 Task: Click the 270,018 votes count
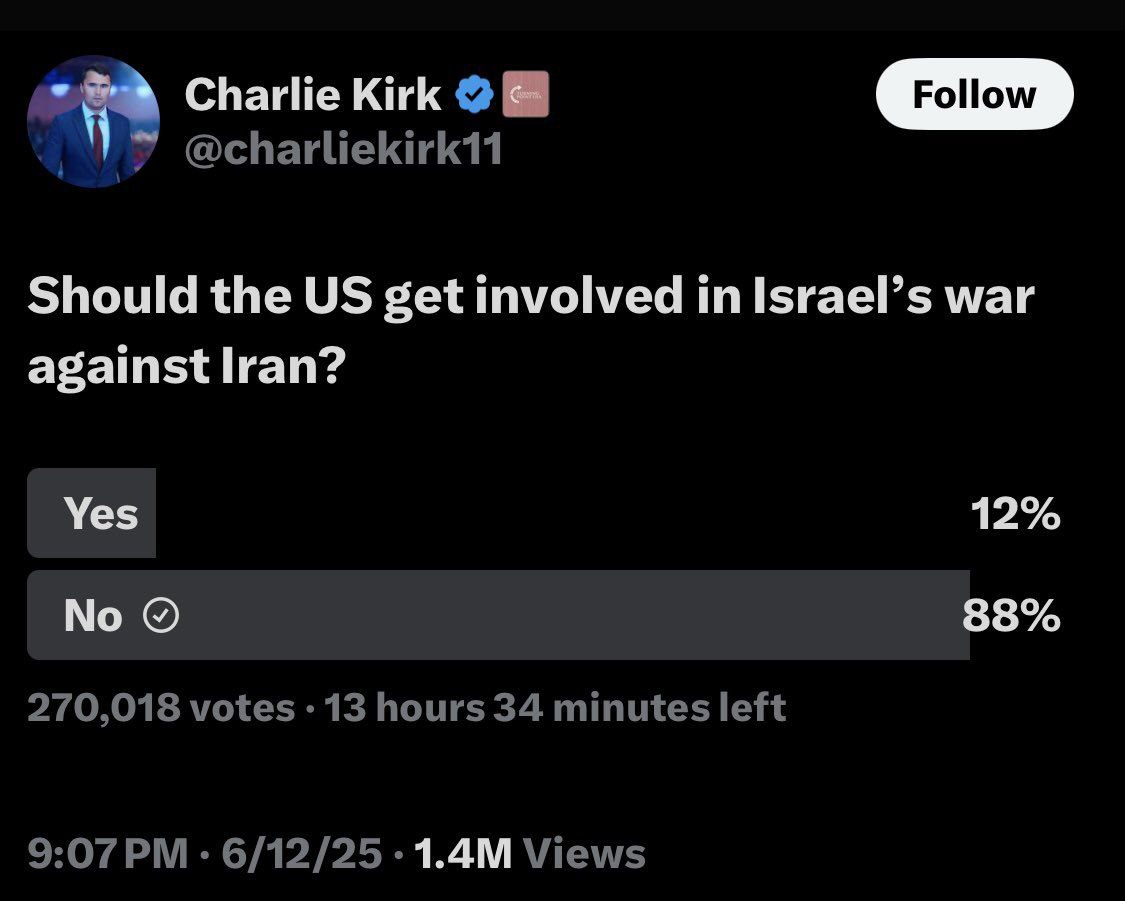coord(161,707)
